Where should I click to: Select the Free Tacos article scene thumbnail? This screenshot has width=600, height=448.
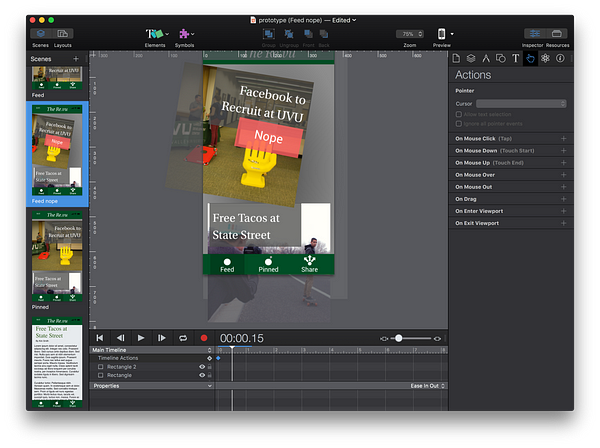pos(57,362)
